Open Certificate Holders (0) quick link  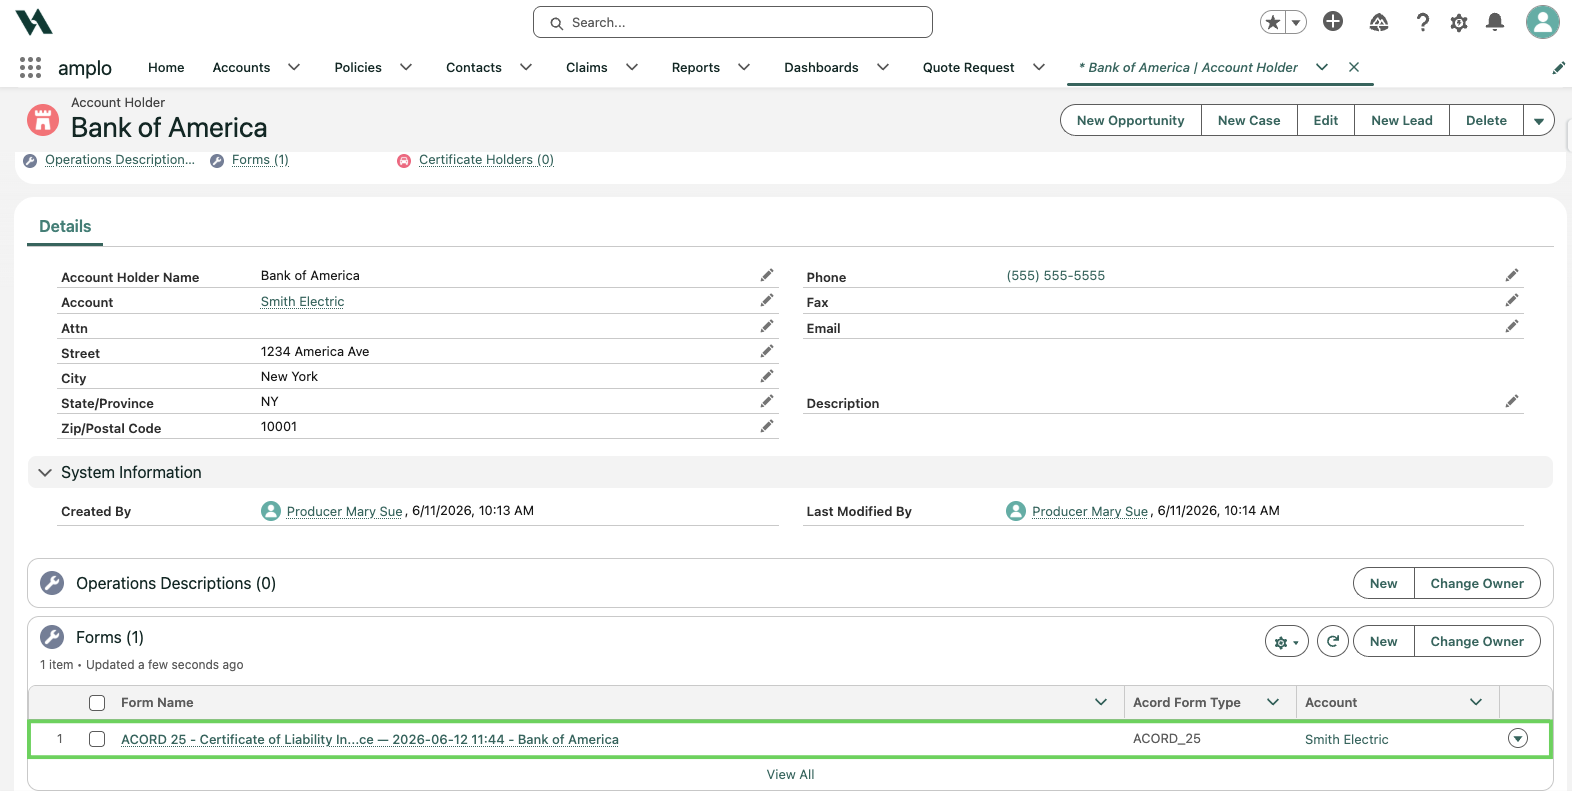(x=486, y=160)
